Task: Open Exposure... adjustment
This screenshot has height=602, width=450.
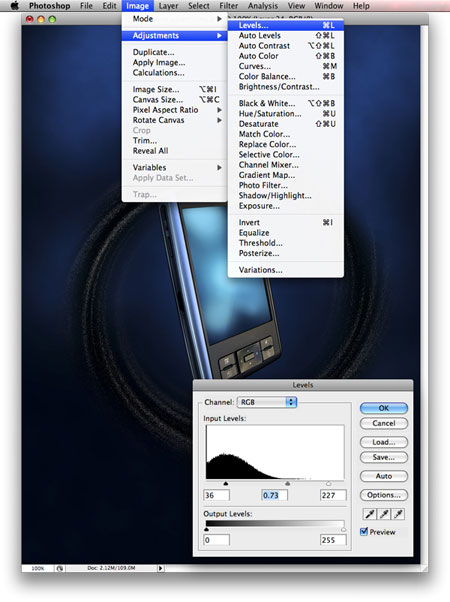Action: [x=286, y=206]
